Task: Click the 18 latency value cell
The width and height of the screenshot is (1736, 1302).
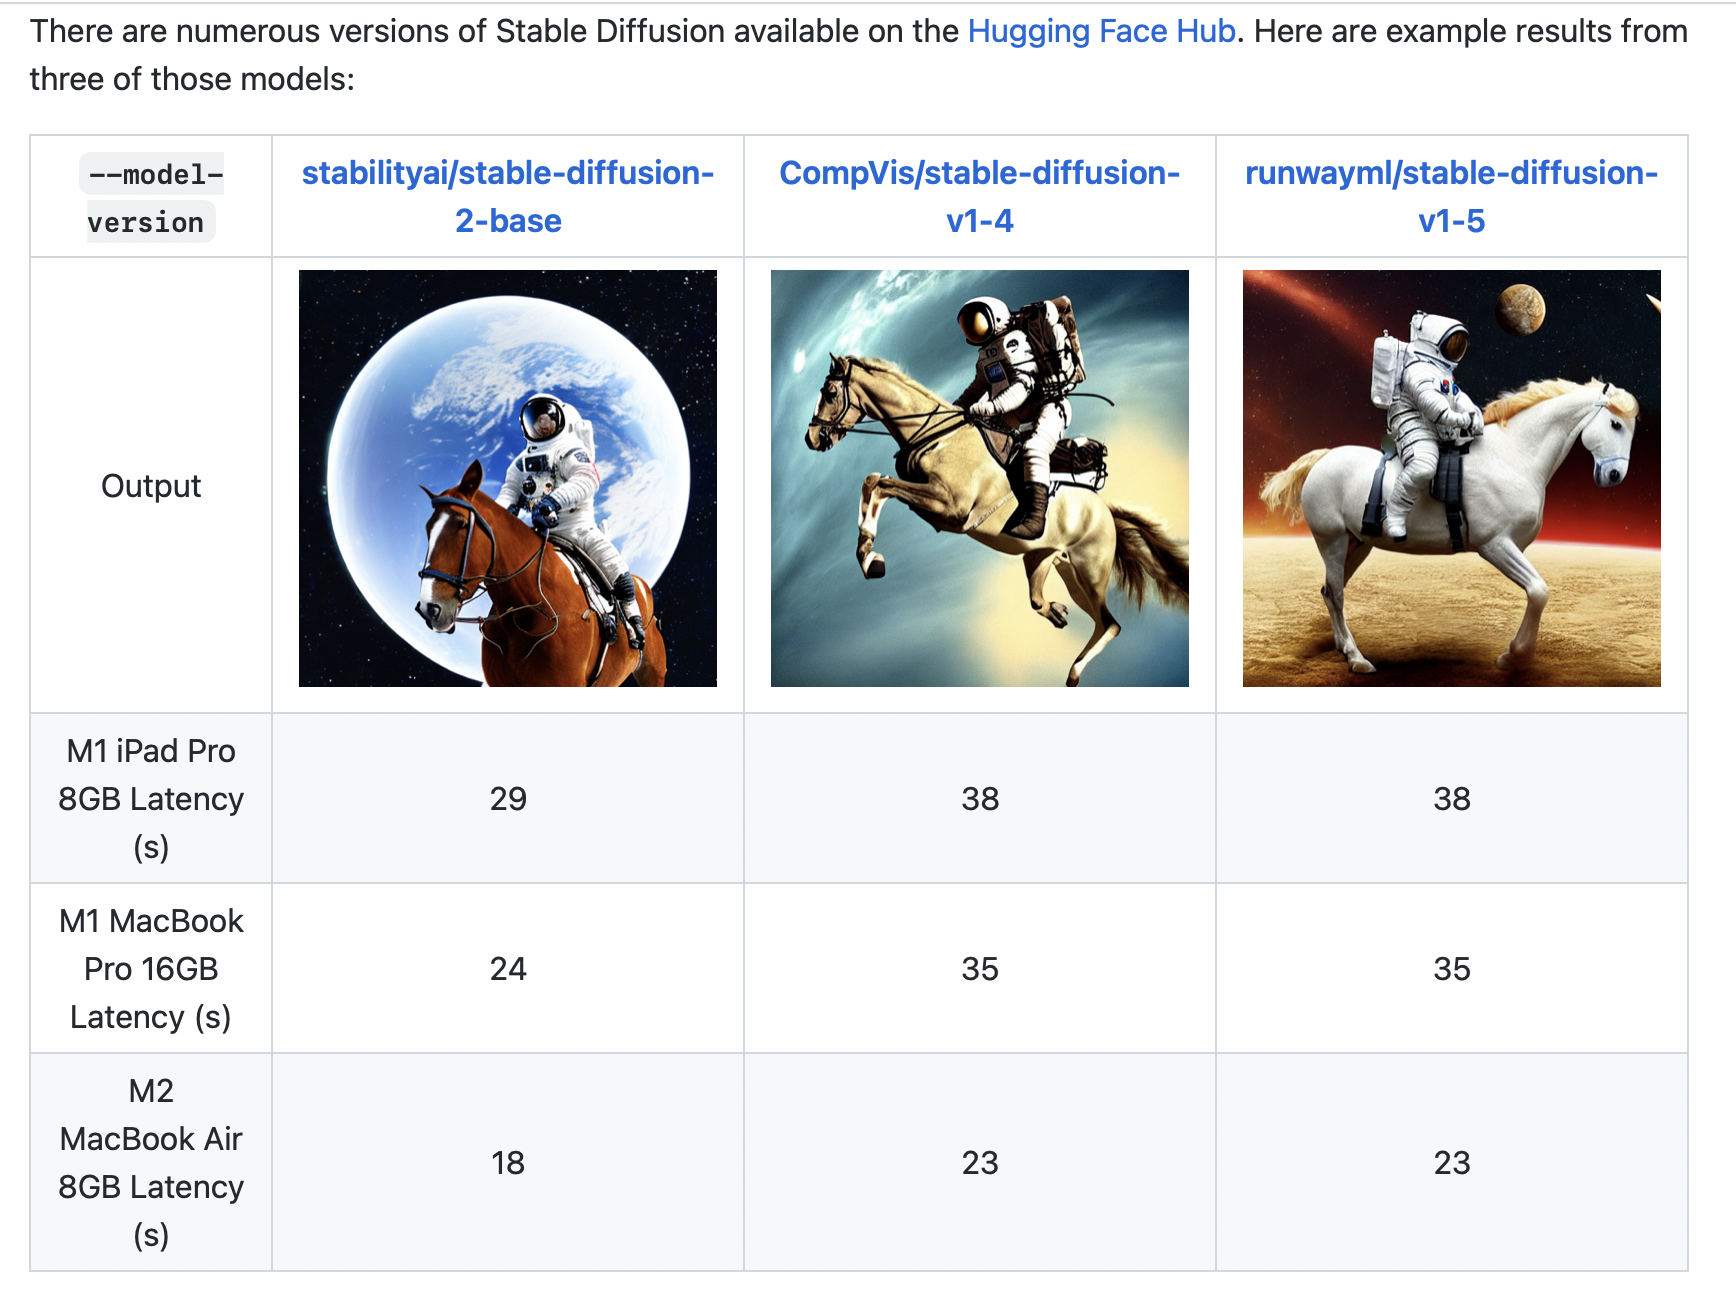Action: [508, 1162]
